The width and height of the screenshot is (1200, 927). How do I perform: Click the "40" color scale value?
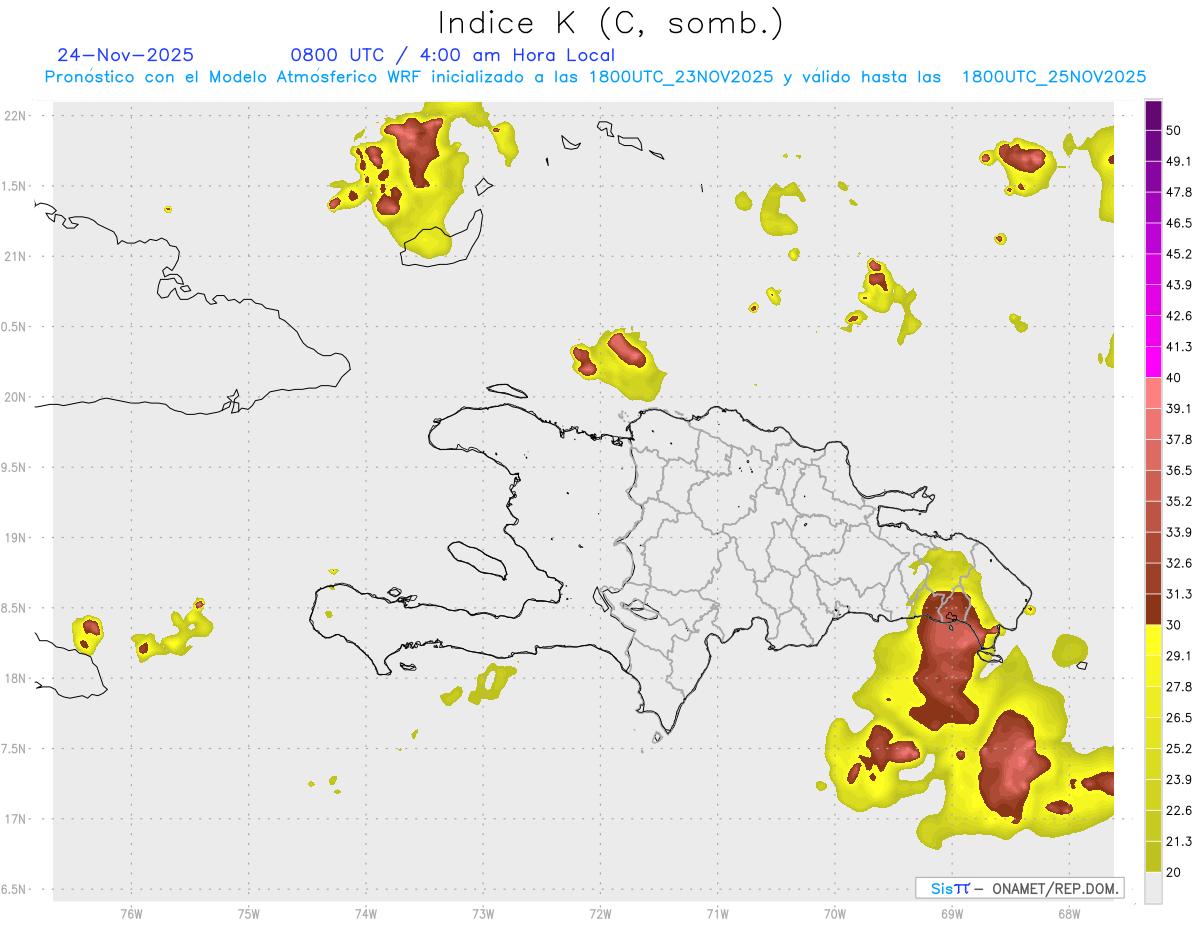1174,378
